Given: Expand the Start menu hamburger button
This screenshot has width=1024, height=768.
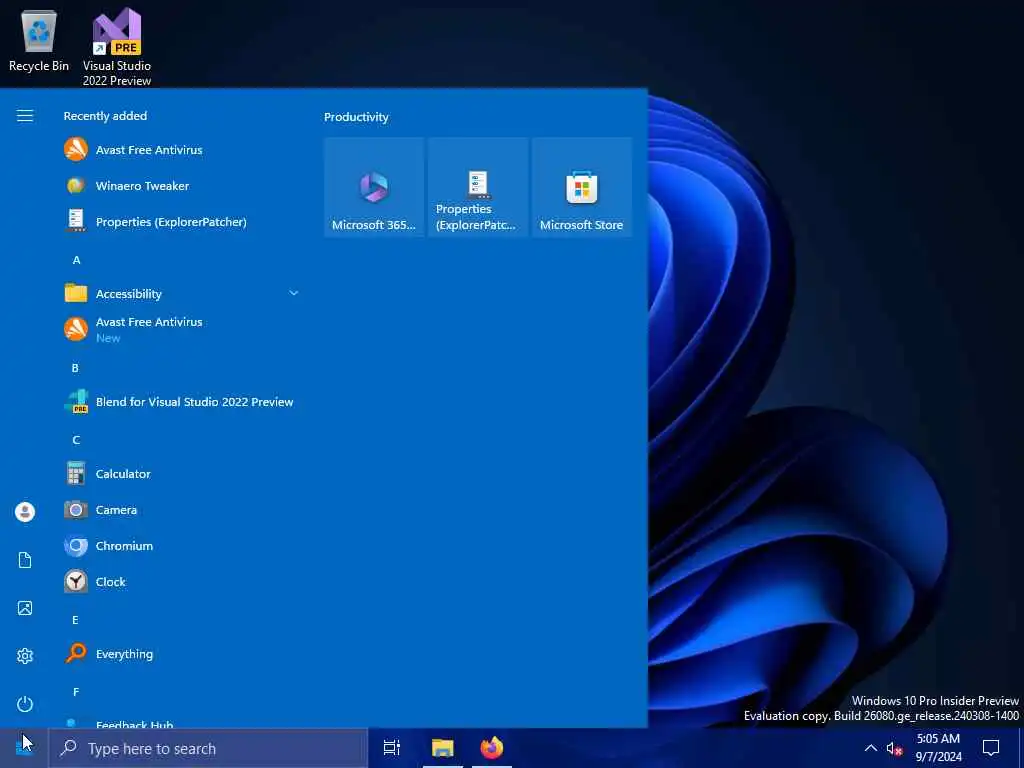Looking at the screenshot, I should click(25, 116).
